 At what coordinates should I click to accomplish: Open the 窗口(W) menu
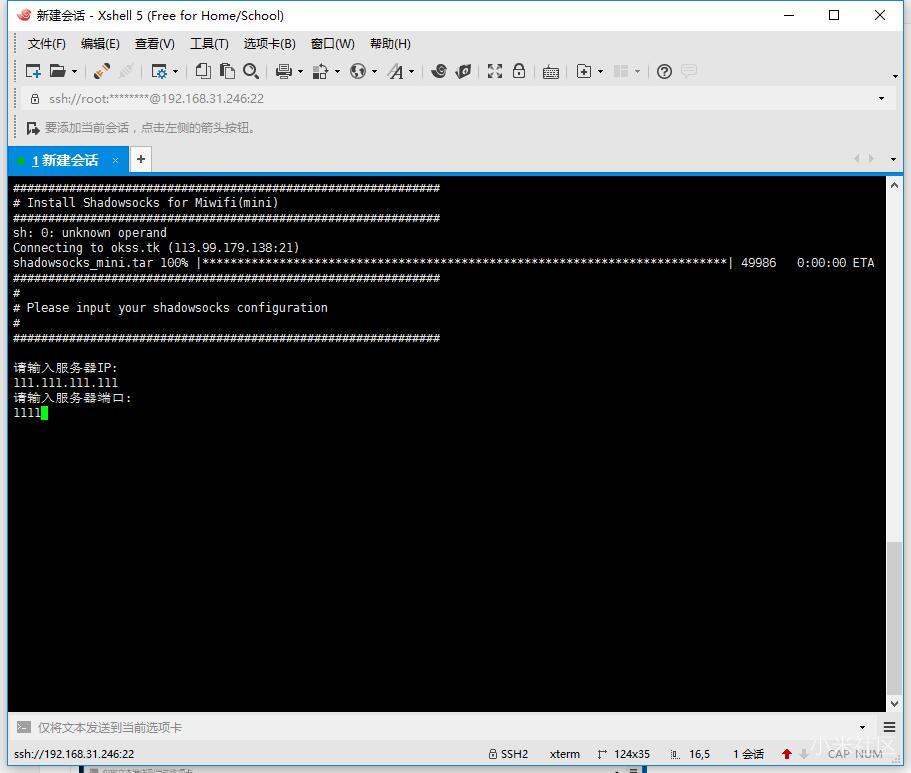point(332,44)
